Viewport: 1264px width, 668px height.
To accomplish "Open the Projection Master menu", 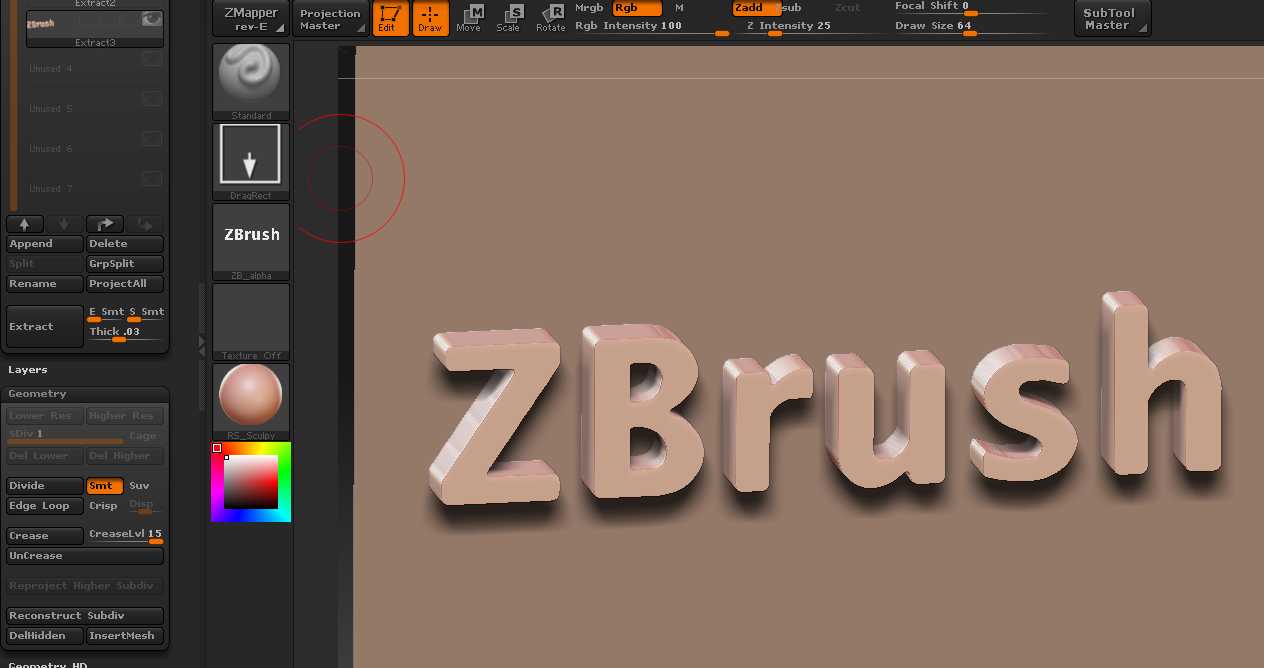I will click(x=330, y=19).
